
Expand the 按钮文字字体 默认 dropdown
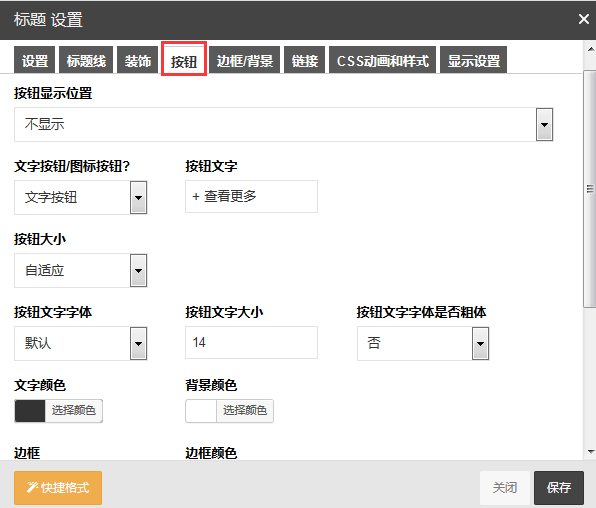pyautogui.click(x=81, y=343)
